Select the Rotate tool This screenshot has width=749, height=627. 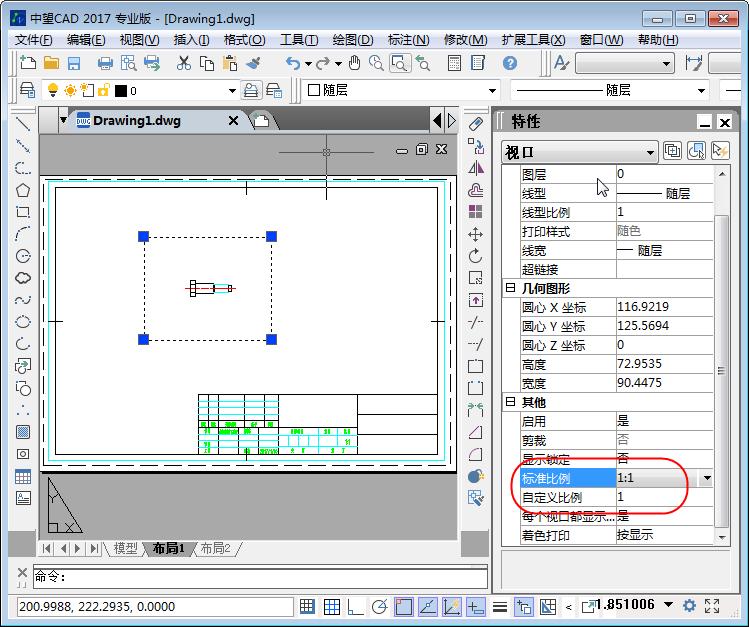point(475,256)
